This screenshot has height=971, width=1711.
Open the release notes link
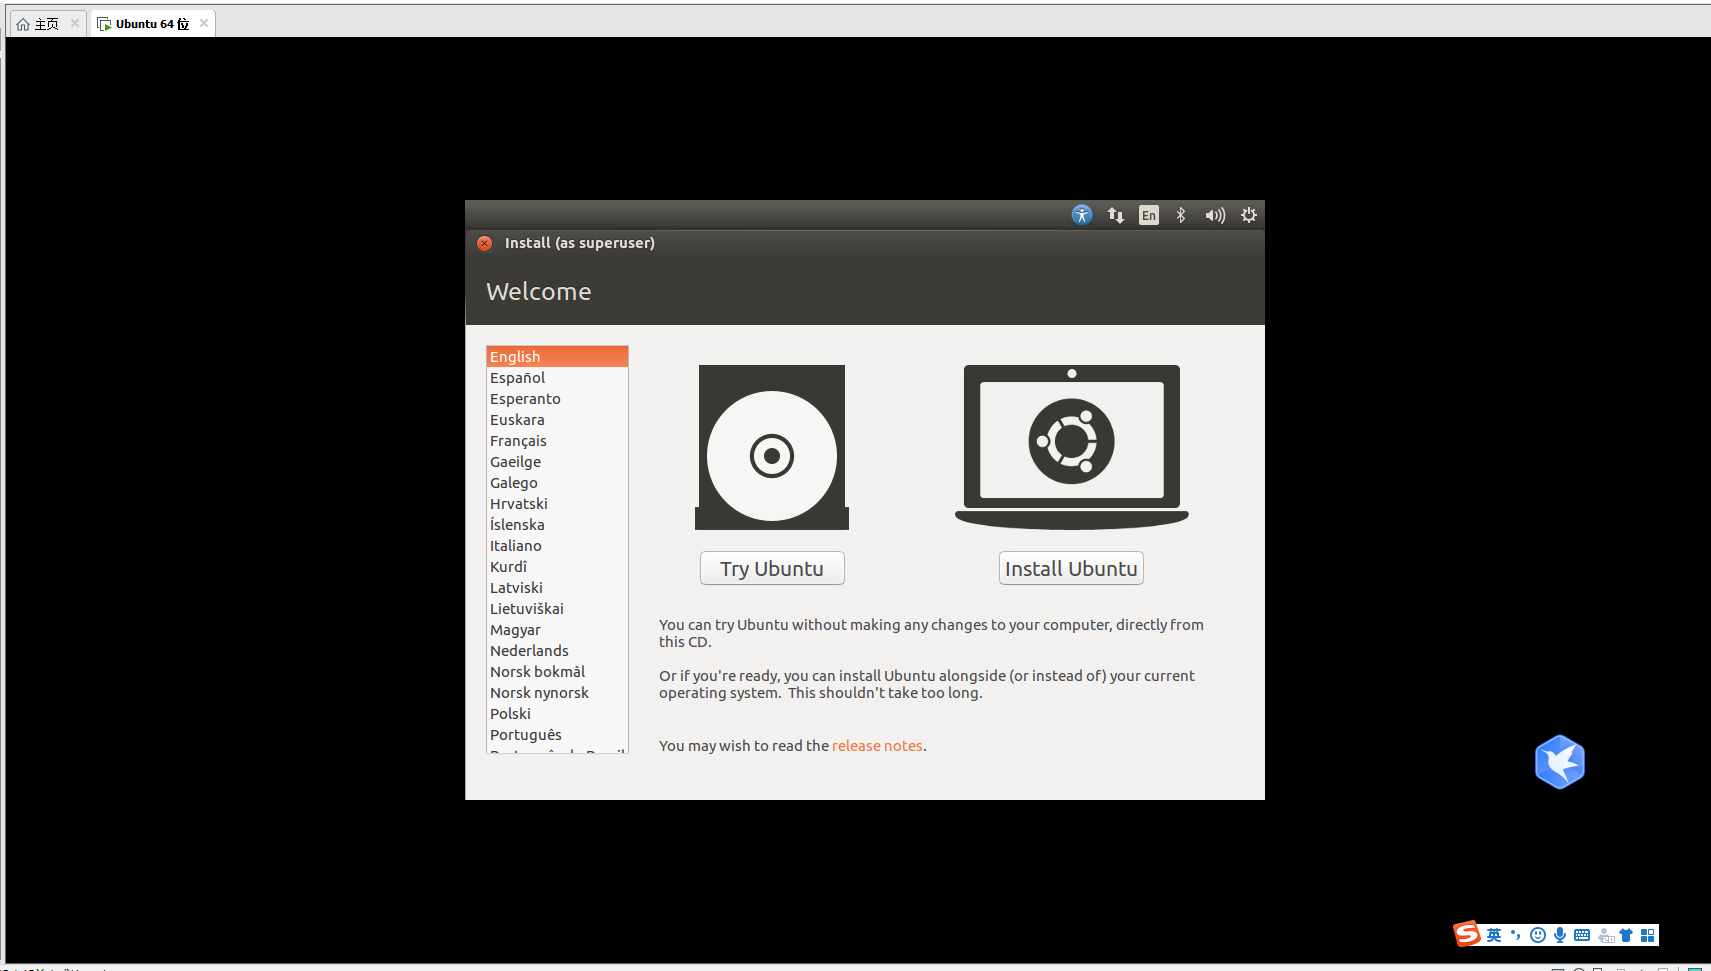coord(877,746)
